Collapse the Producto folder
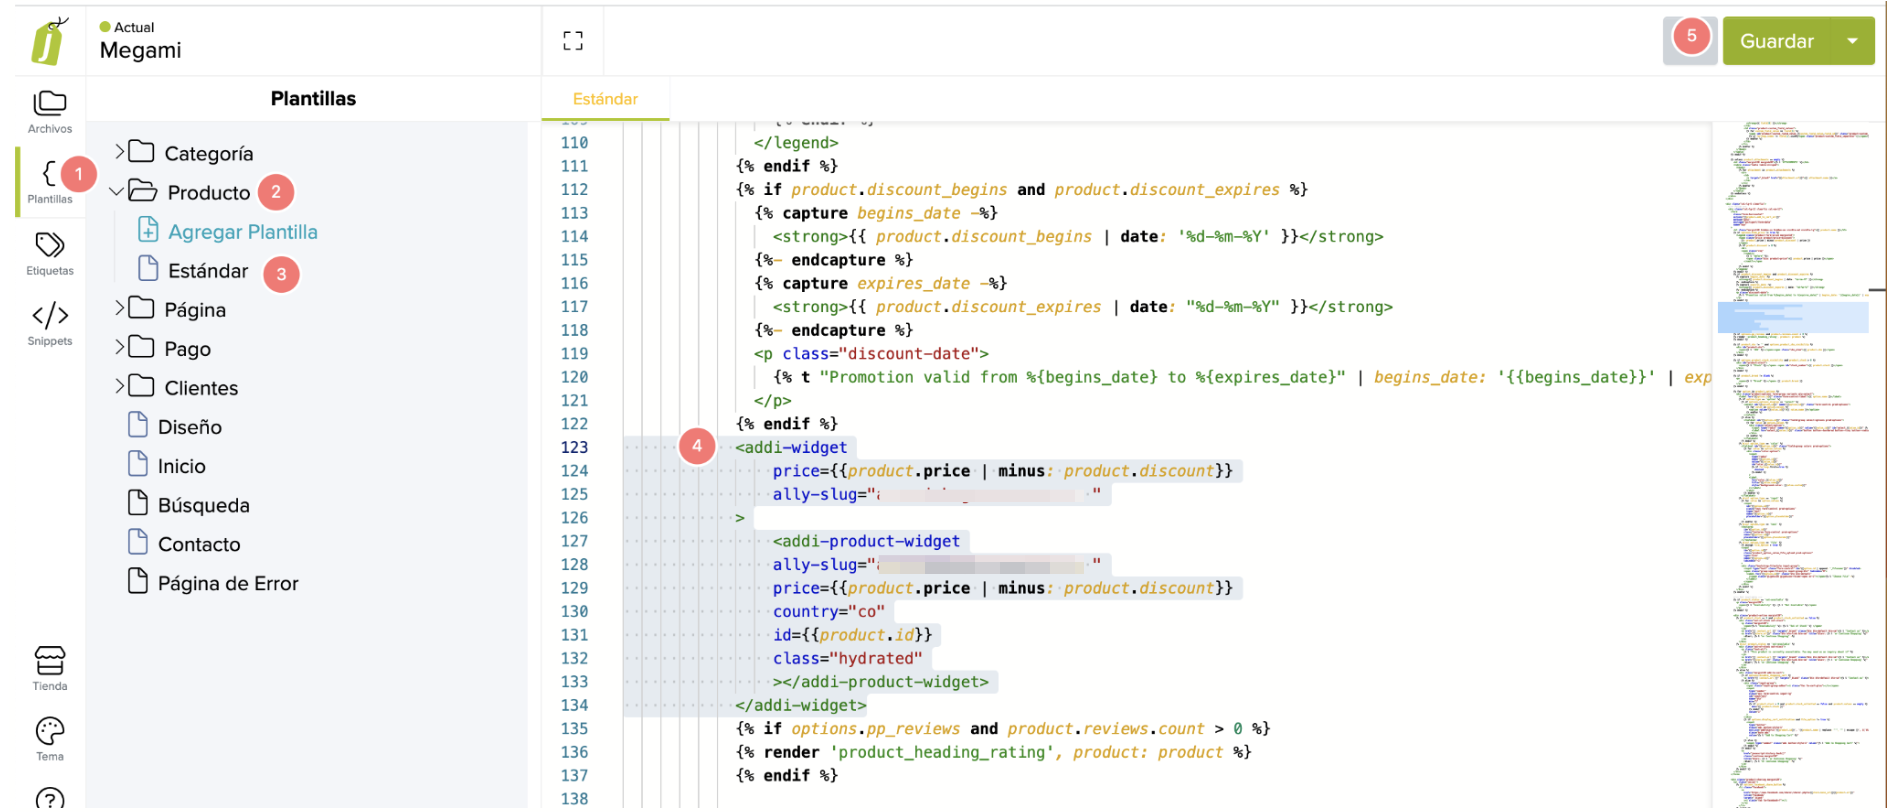 [117, 191]
